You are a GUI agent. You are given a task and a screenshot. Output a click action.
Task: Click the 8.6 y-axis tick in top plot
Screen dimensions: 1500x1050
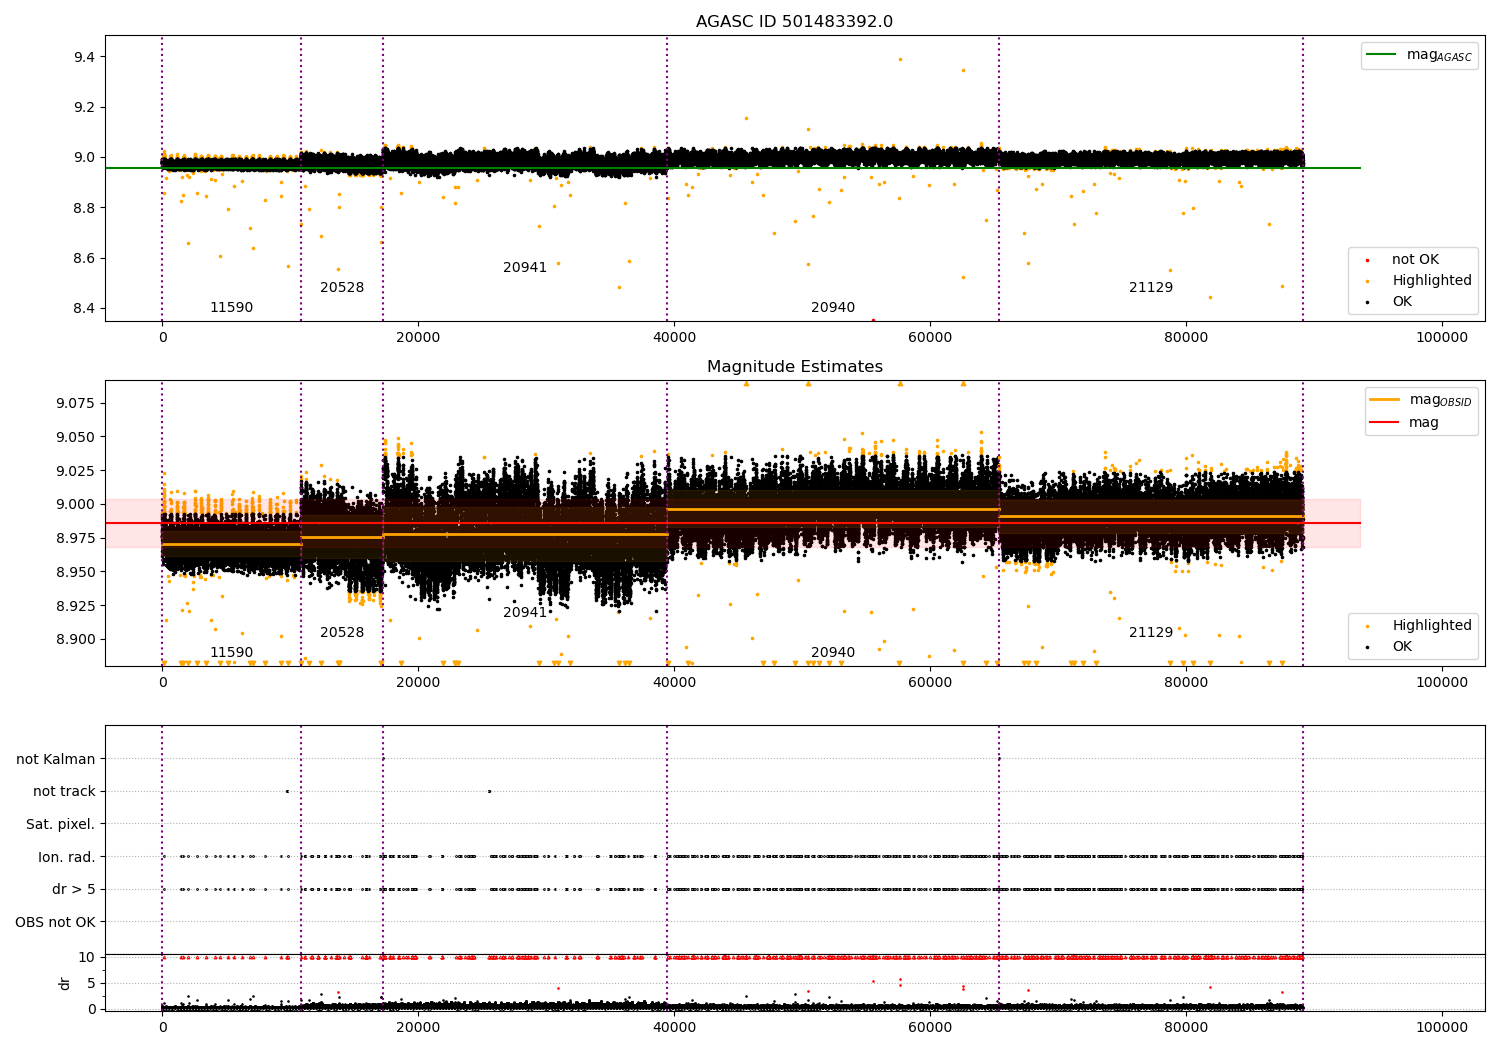point(84,258)
